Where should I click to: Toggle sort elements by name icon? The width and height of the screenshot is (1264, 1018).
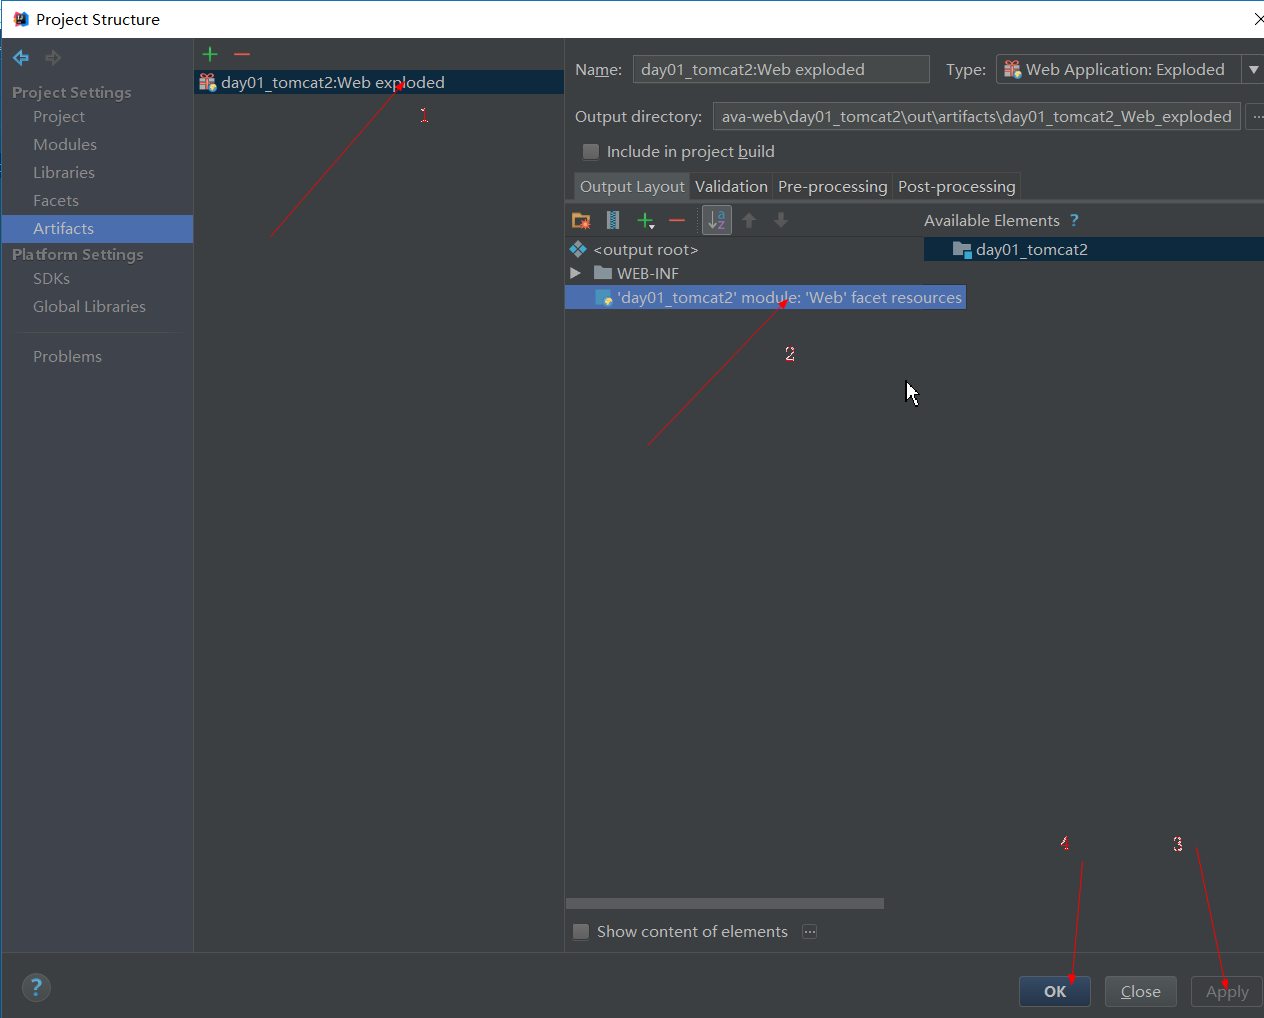pos(717,220)
